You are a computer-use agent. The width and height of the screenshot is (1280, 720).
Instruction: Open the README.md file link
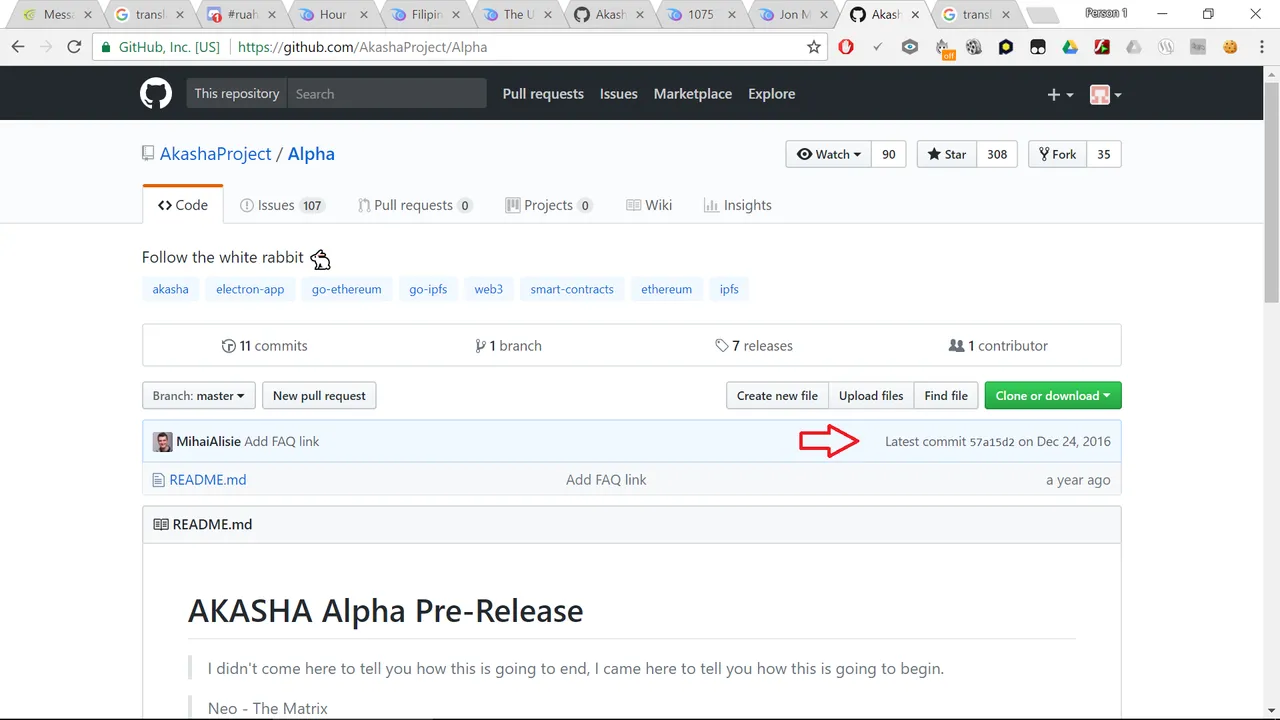tap(208, 480)
